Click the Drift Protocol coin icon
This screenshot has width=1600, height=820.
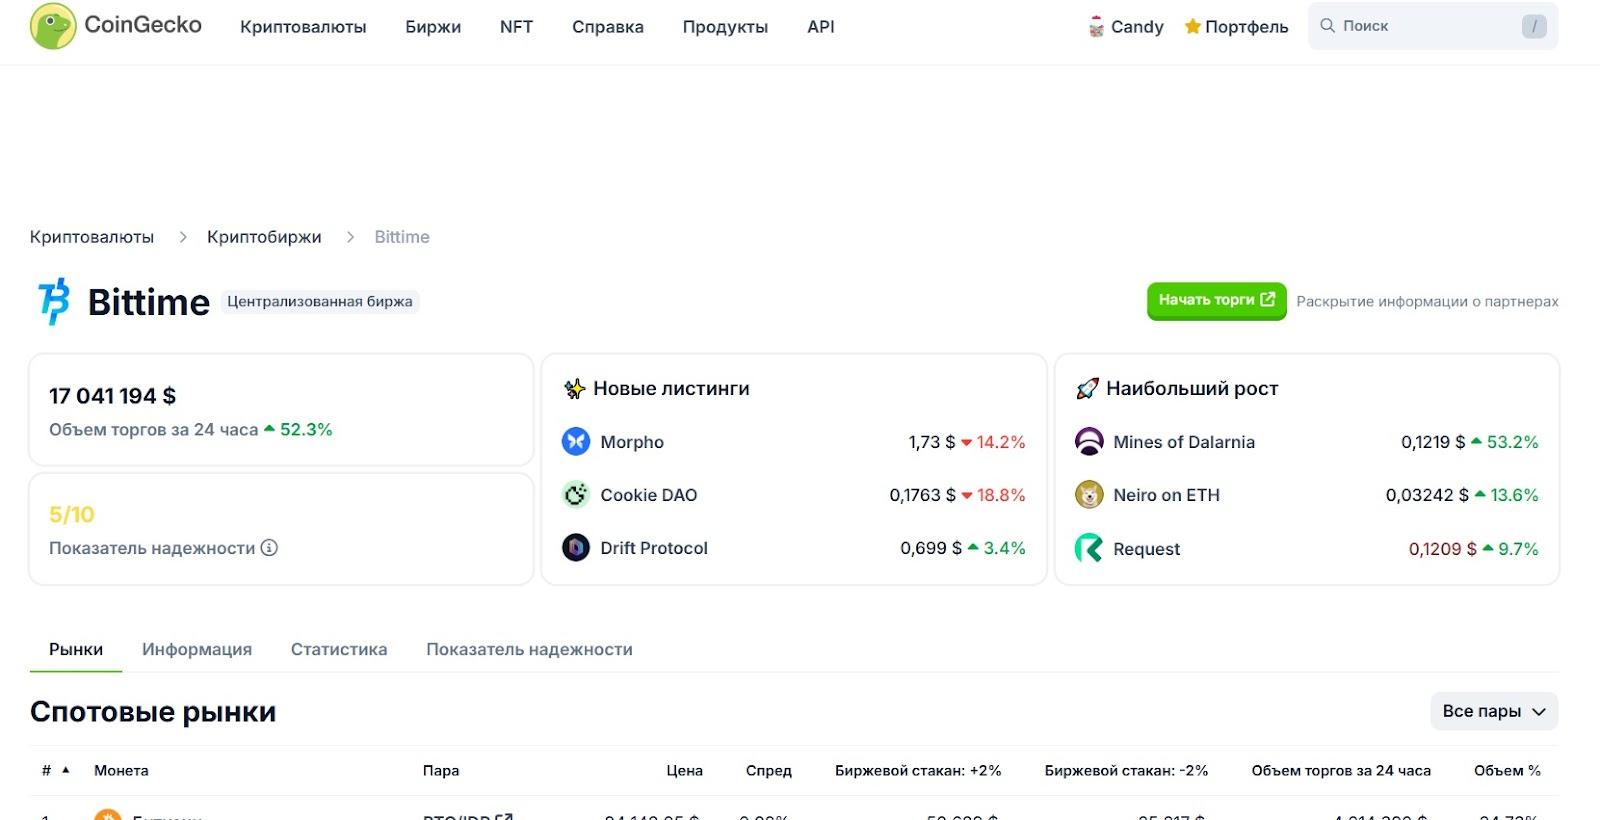(576, 548)
